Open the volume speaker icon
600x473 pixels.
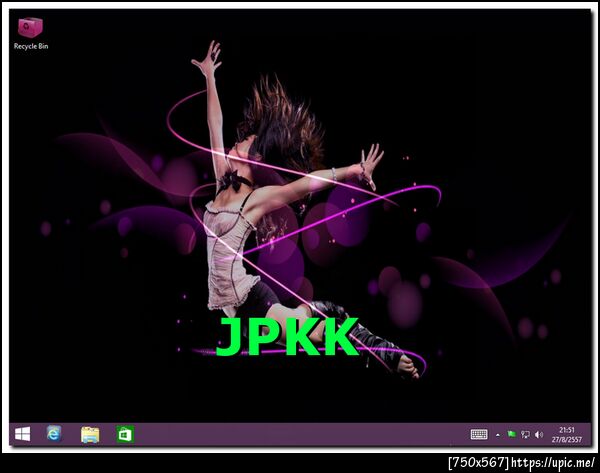(539, 434)
